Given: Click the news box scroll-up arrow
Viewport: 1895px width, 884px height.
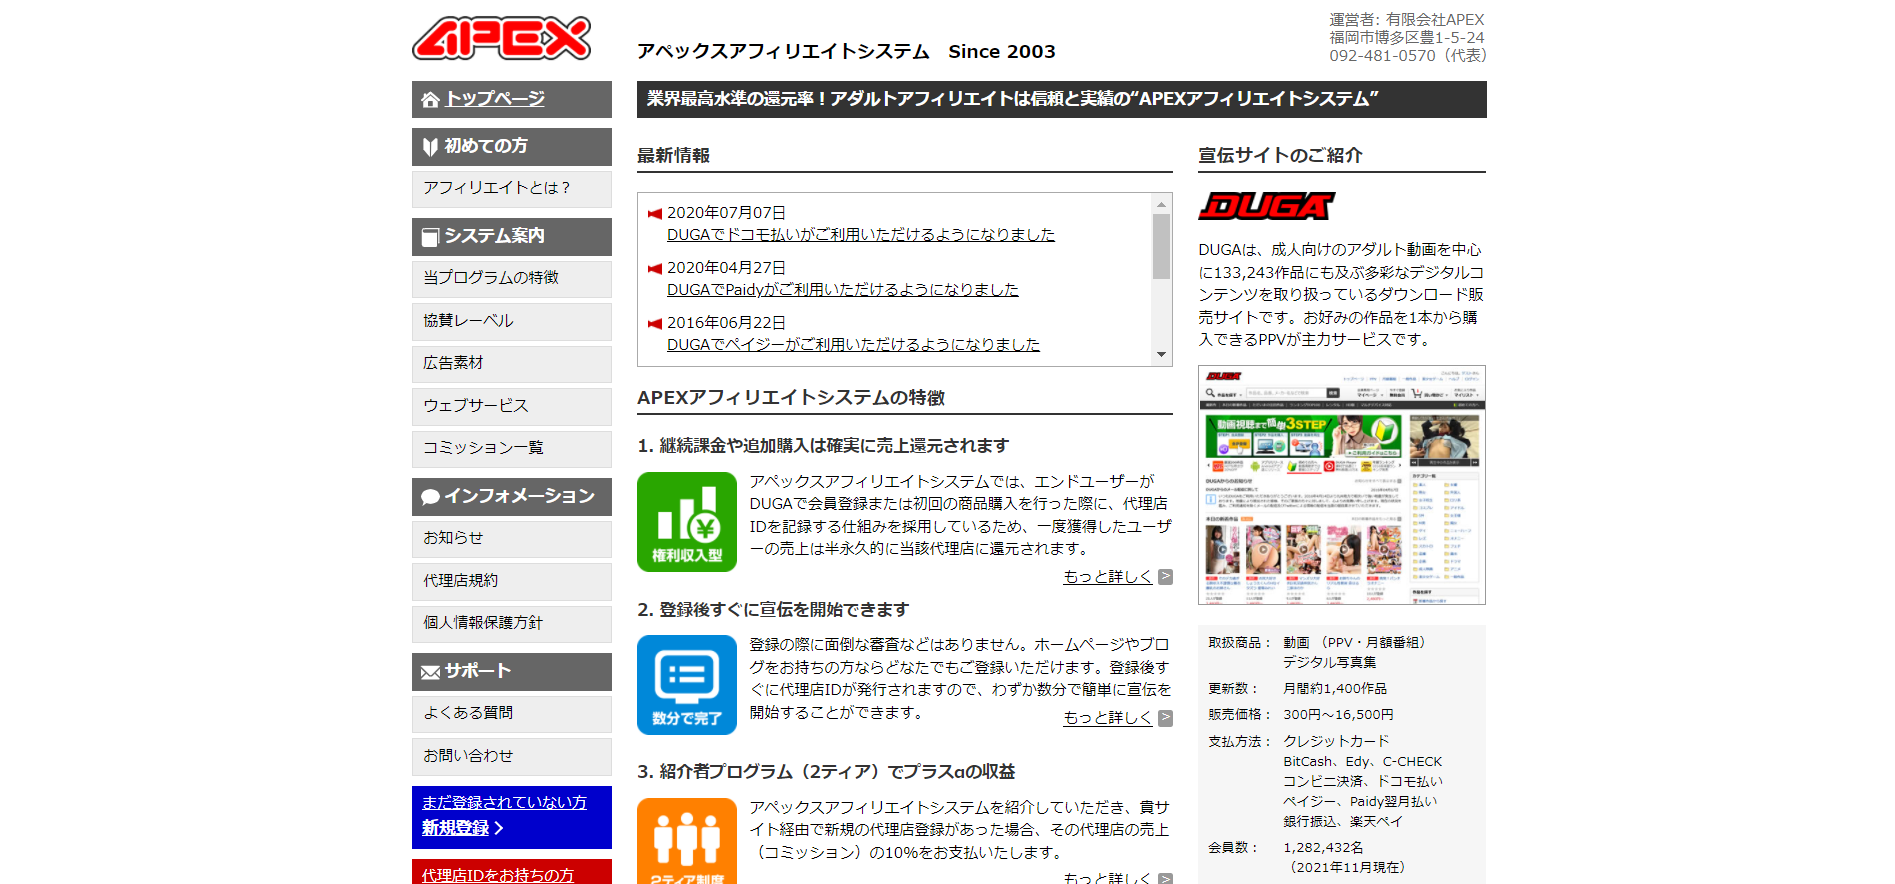Looking at the screenshot, I should (1161, 204).
